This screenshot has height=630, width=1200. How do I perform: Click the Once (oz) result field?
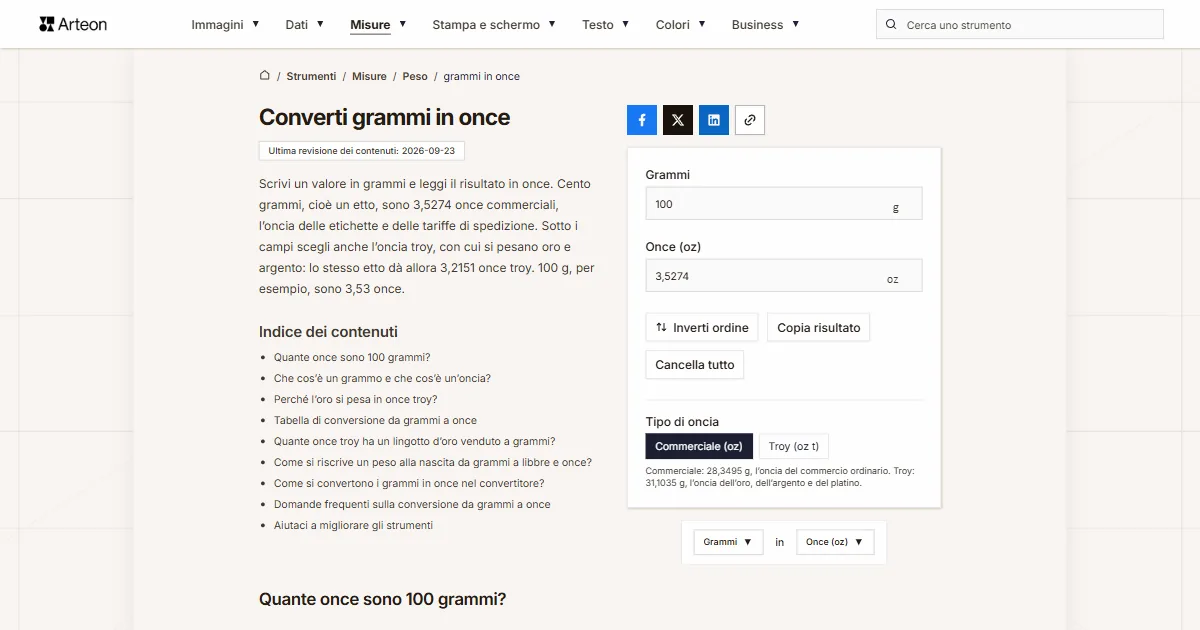784,276
